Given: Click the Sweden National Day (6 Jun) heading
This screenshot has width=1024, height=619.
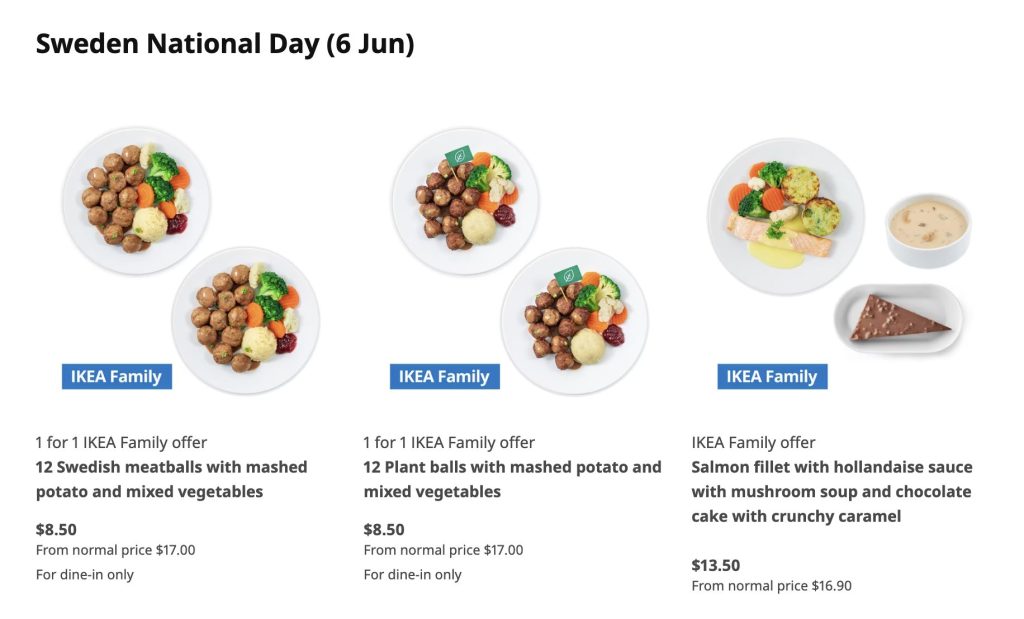Looking at the screenshot, I should (x=225, y=44).
